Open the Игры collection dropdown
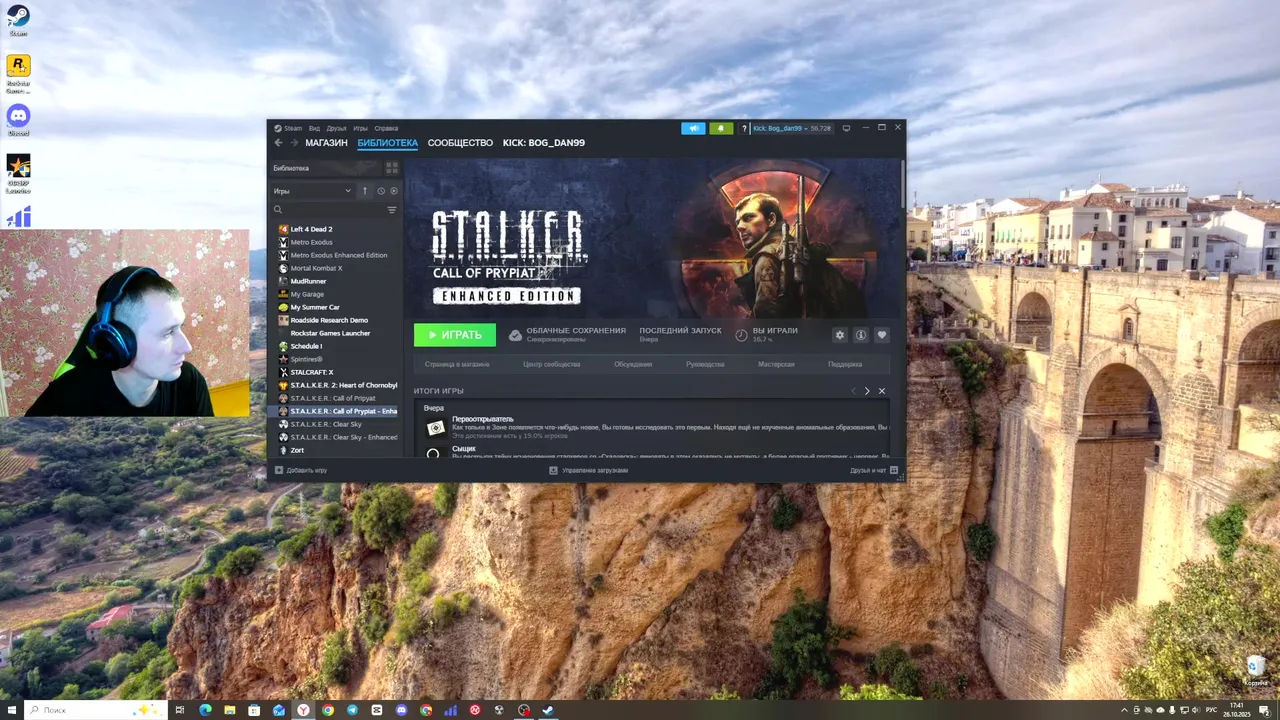Image resolution: width=1280 pixels, height=720 pixels. point(313,191)
